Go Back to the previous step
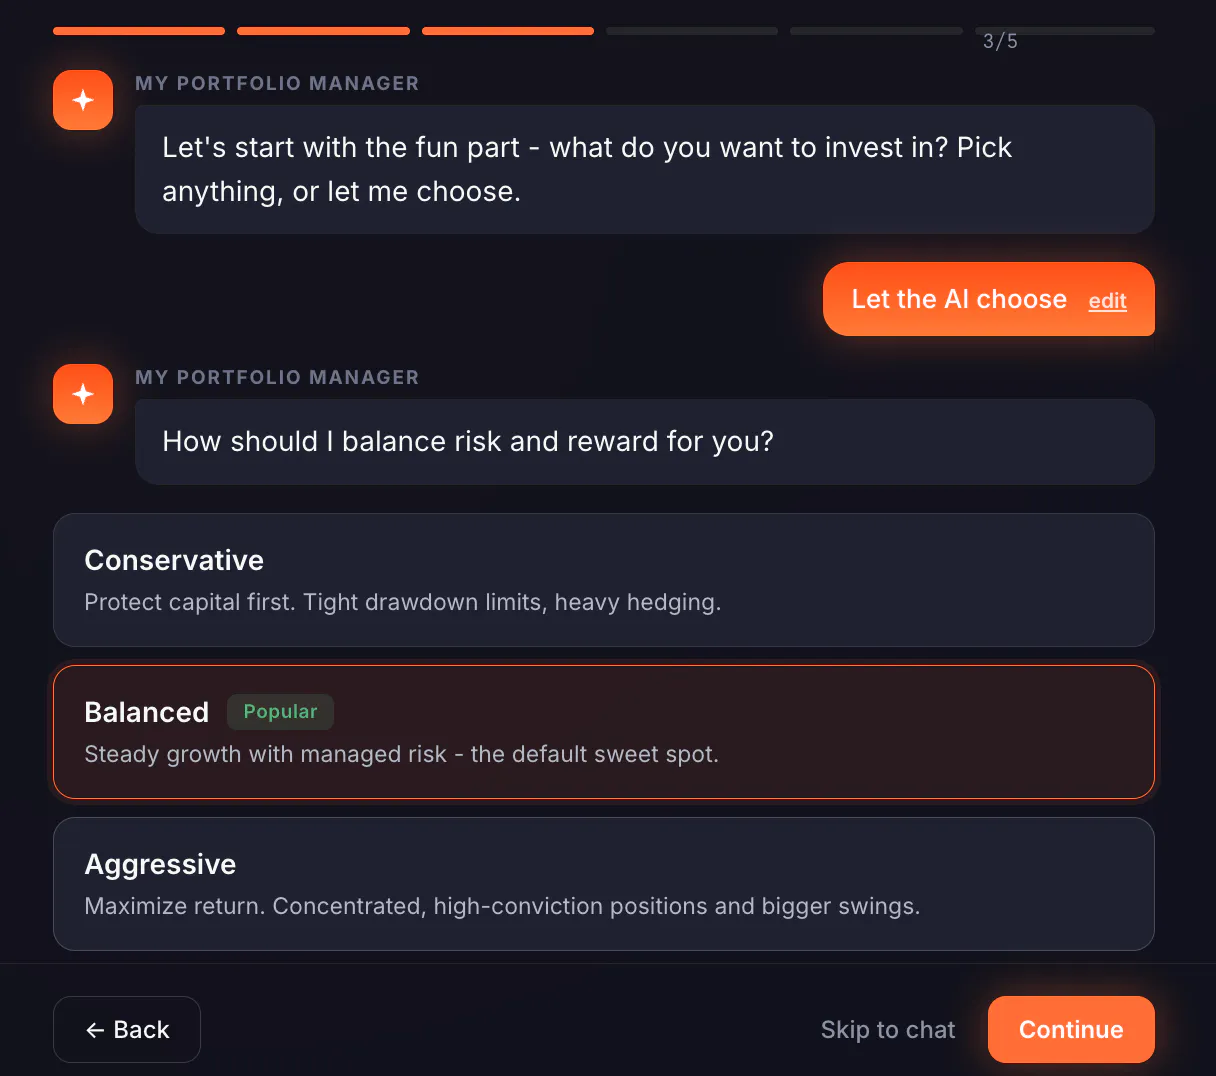The width and height of the screenshot is (1216, 1076). click(127, 1029)
